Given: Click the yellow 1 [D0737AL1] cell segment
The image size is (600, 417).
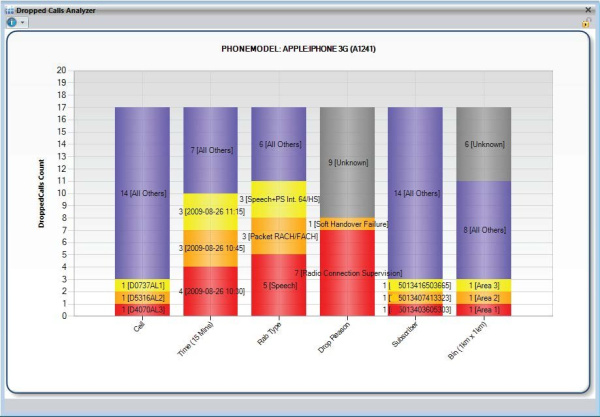Looking at the screenshot, I should [x=141, y=285].
